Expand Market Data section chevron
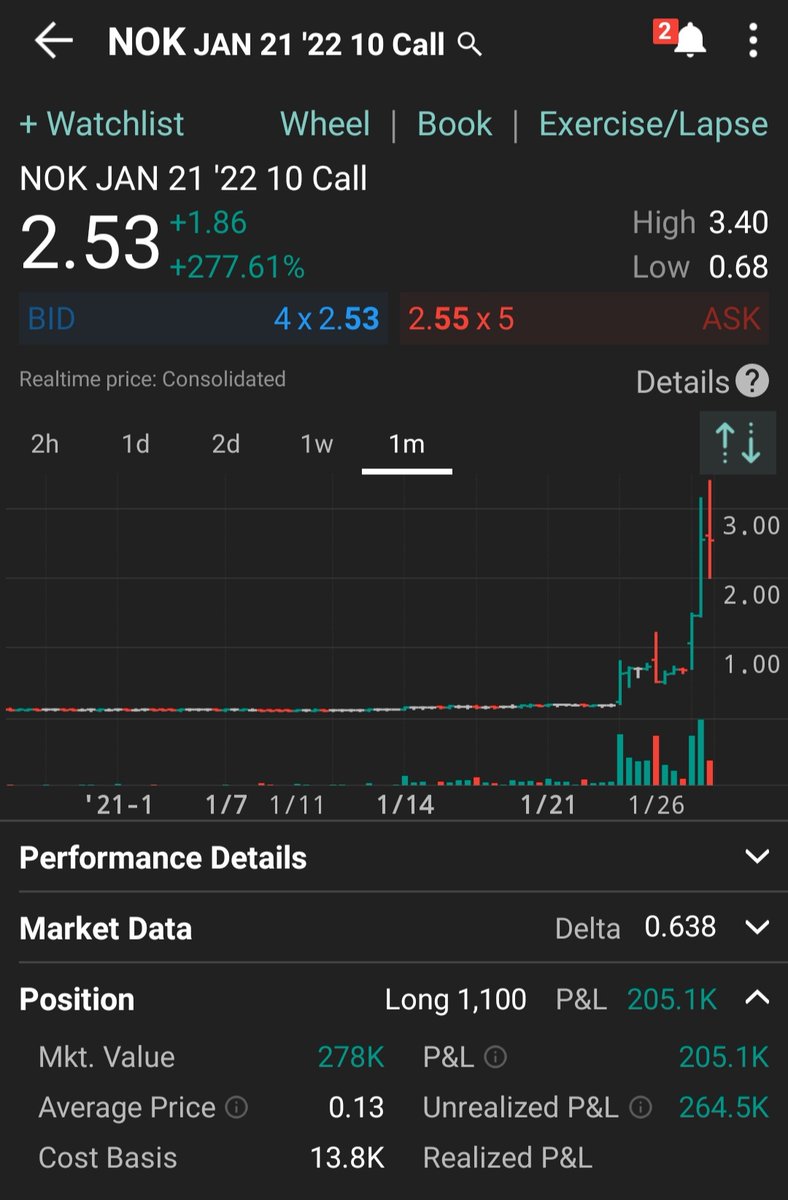 tap(758, 927)
